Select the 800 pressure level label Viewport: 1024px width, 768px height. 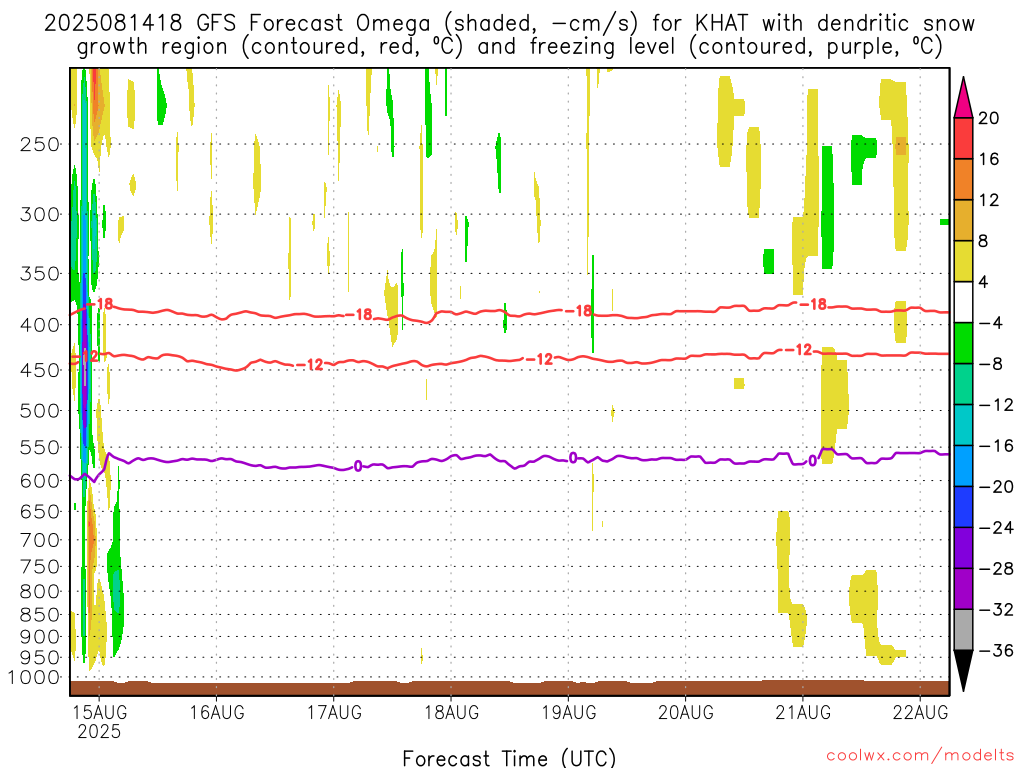coord(40,592)
